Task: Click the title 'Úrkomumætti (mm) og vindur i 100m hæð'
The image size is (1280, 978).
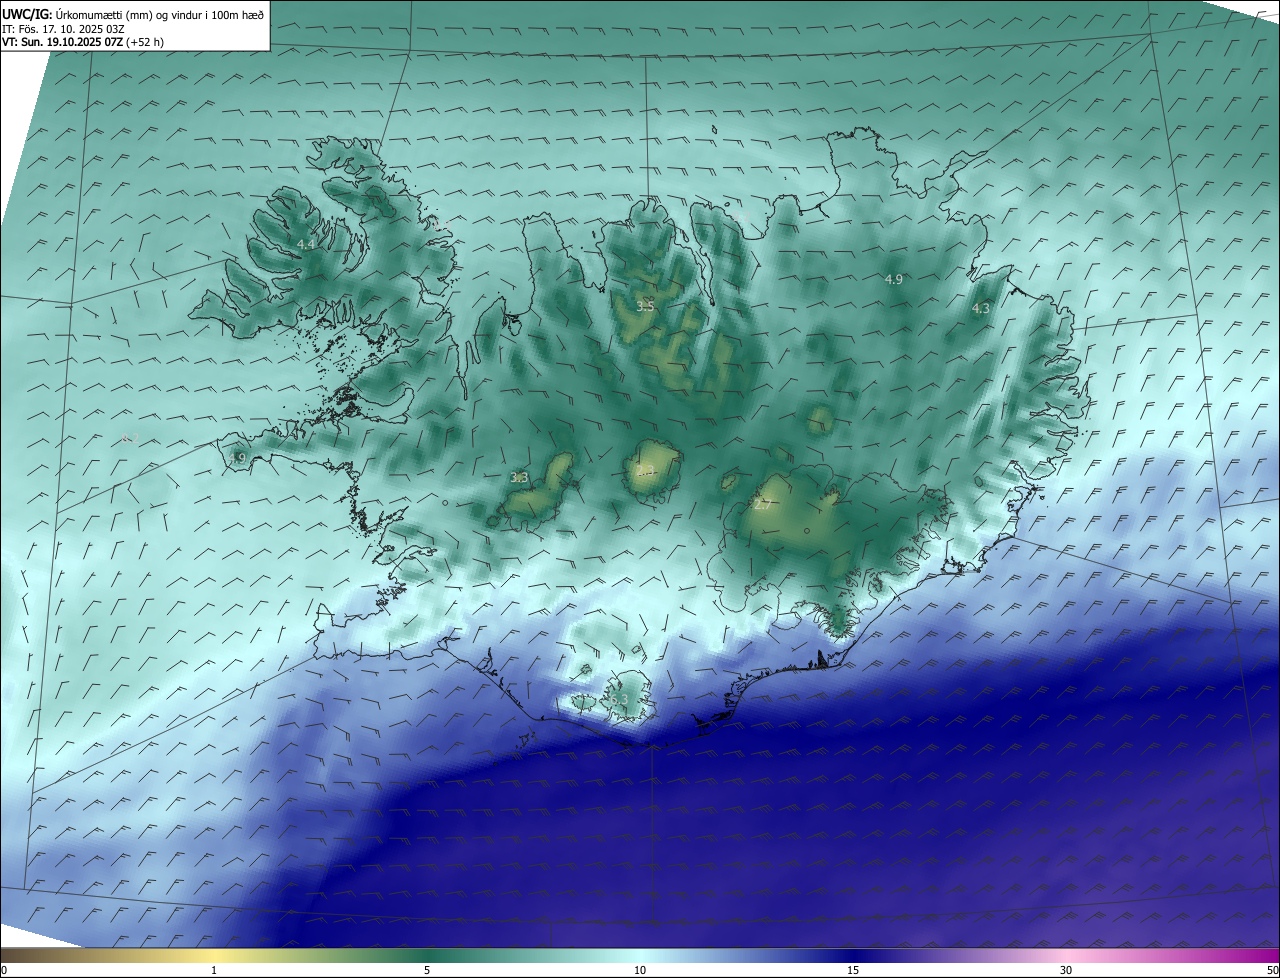Action: tap(159, 15)
